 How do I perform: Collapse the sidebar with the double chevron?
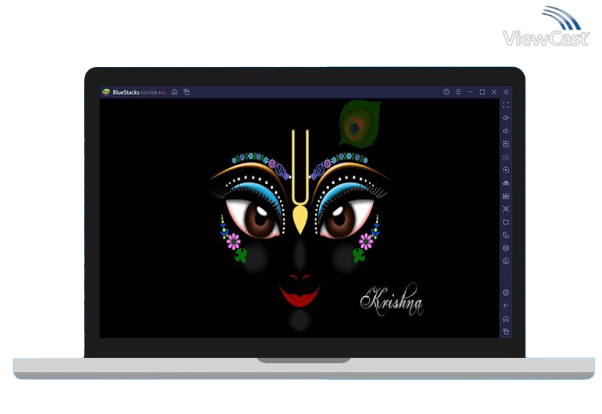click(x=506, y=92)
